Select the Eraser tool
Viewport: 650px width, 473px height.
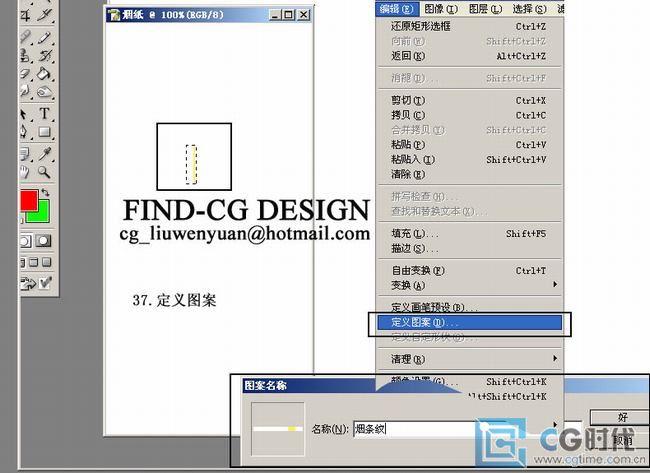[26, 74]
